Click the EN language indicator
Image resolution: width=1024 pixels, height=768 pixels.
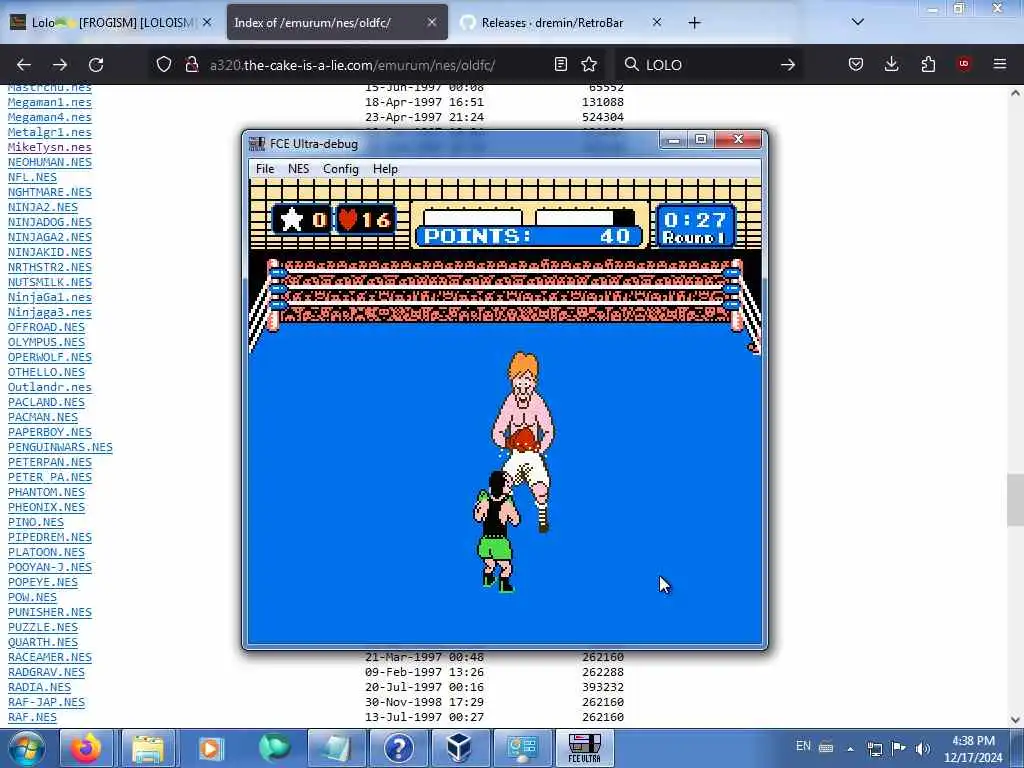[803, 746]
